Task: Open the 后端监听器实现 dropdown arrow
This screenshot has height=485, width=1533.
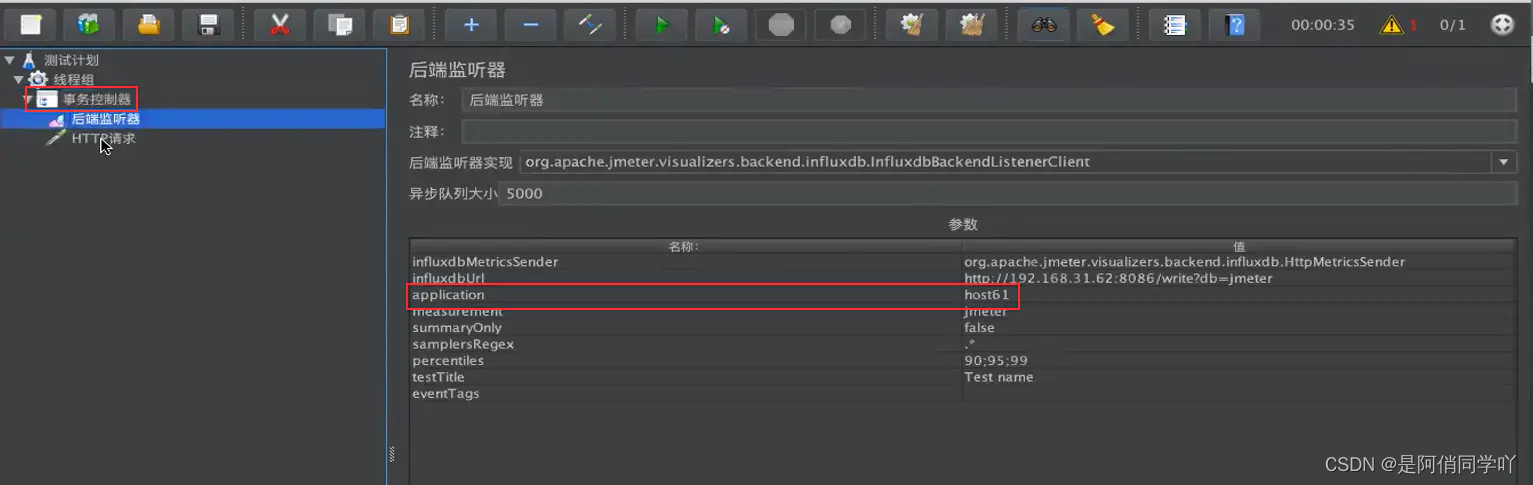Action: pos(1503,162)
